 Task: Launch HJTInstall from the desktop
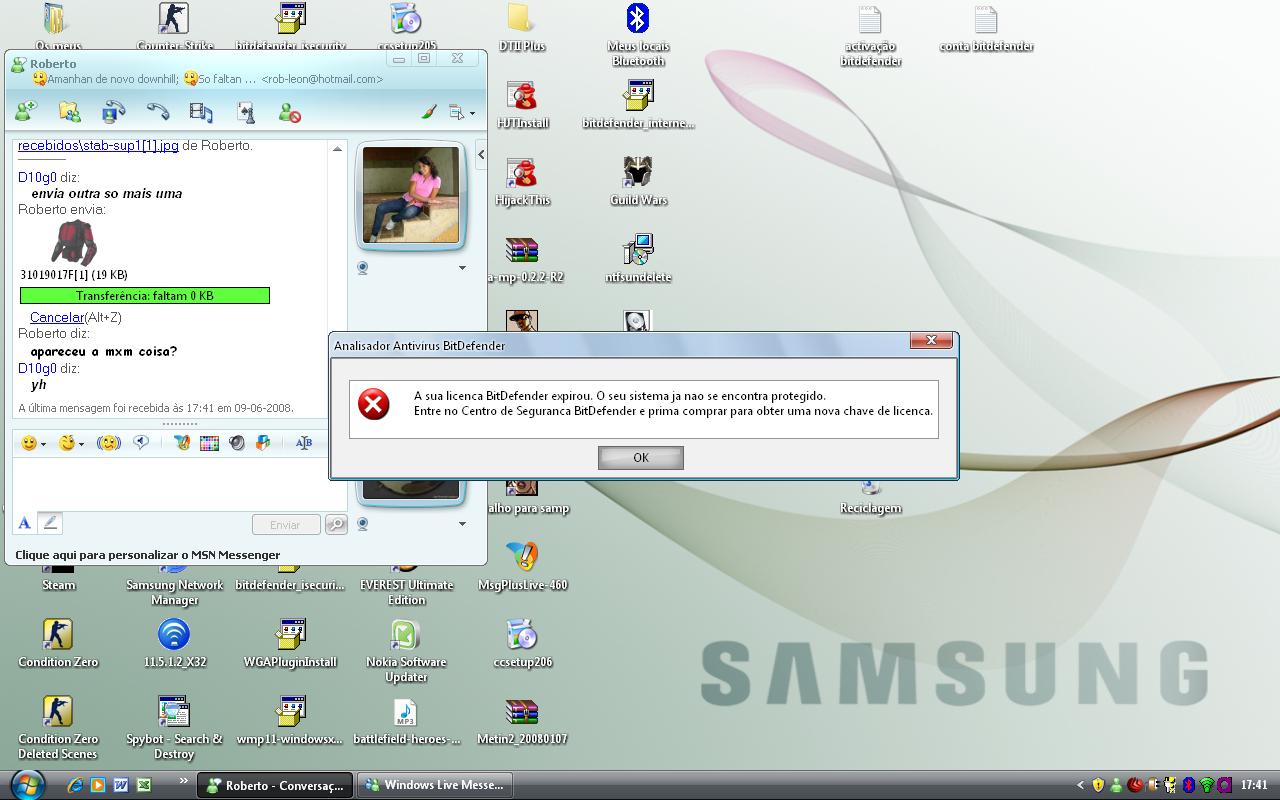click(522, 104)
